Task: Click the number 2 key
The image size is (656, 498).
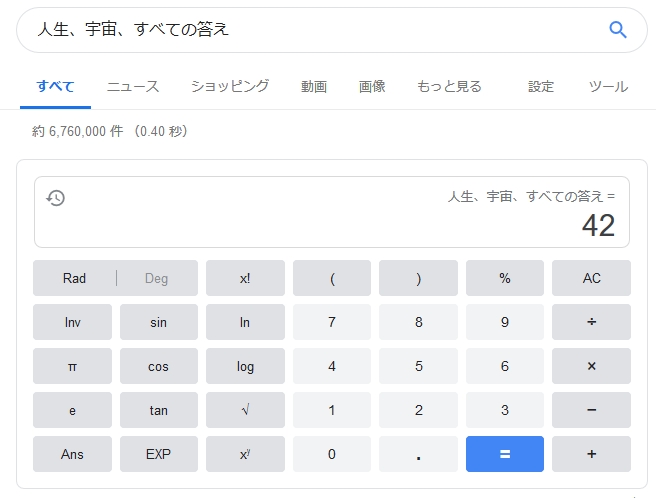Action: click(418, 410)
